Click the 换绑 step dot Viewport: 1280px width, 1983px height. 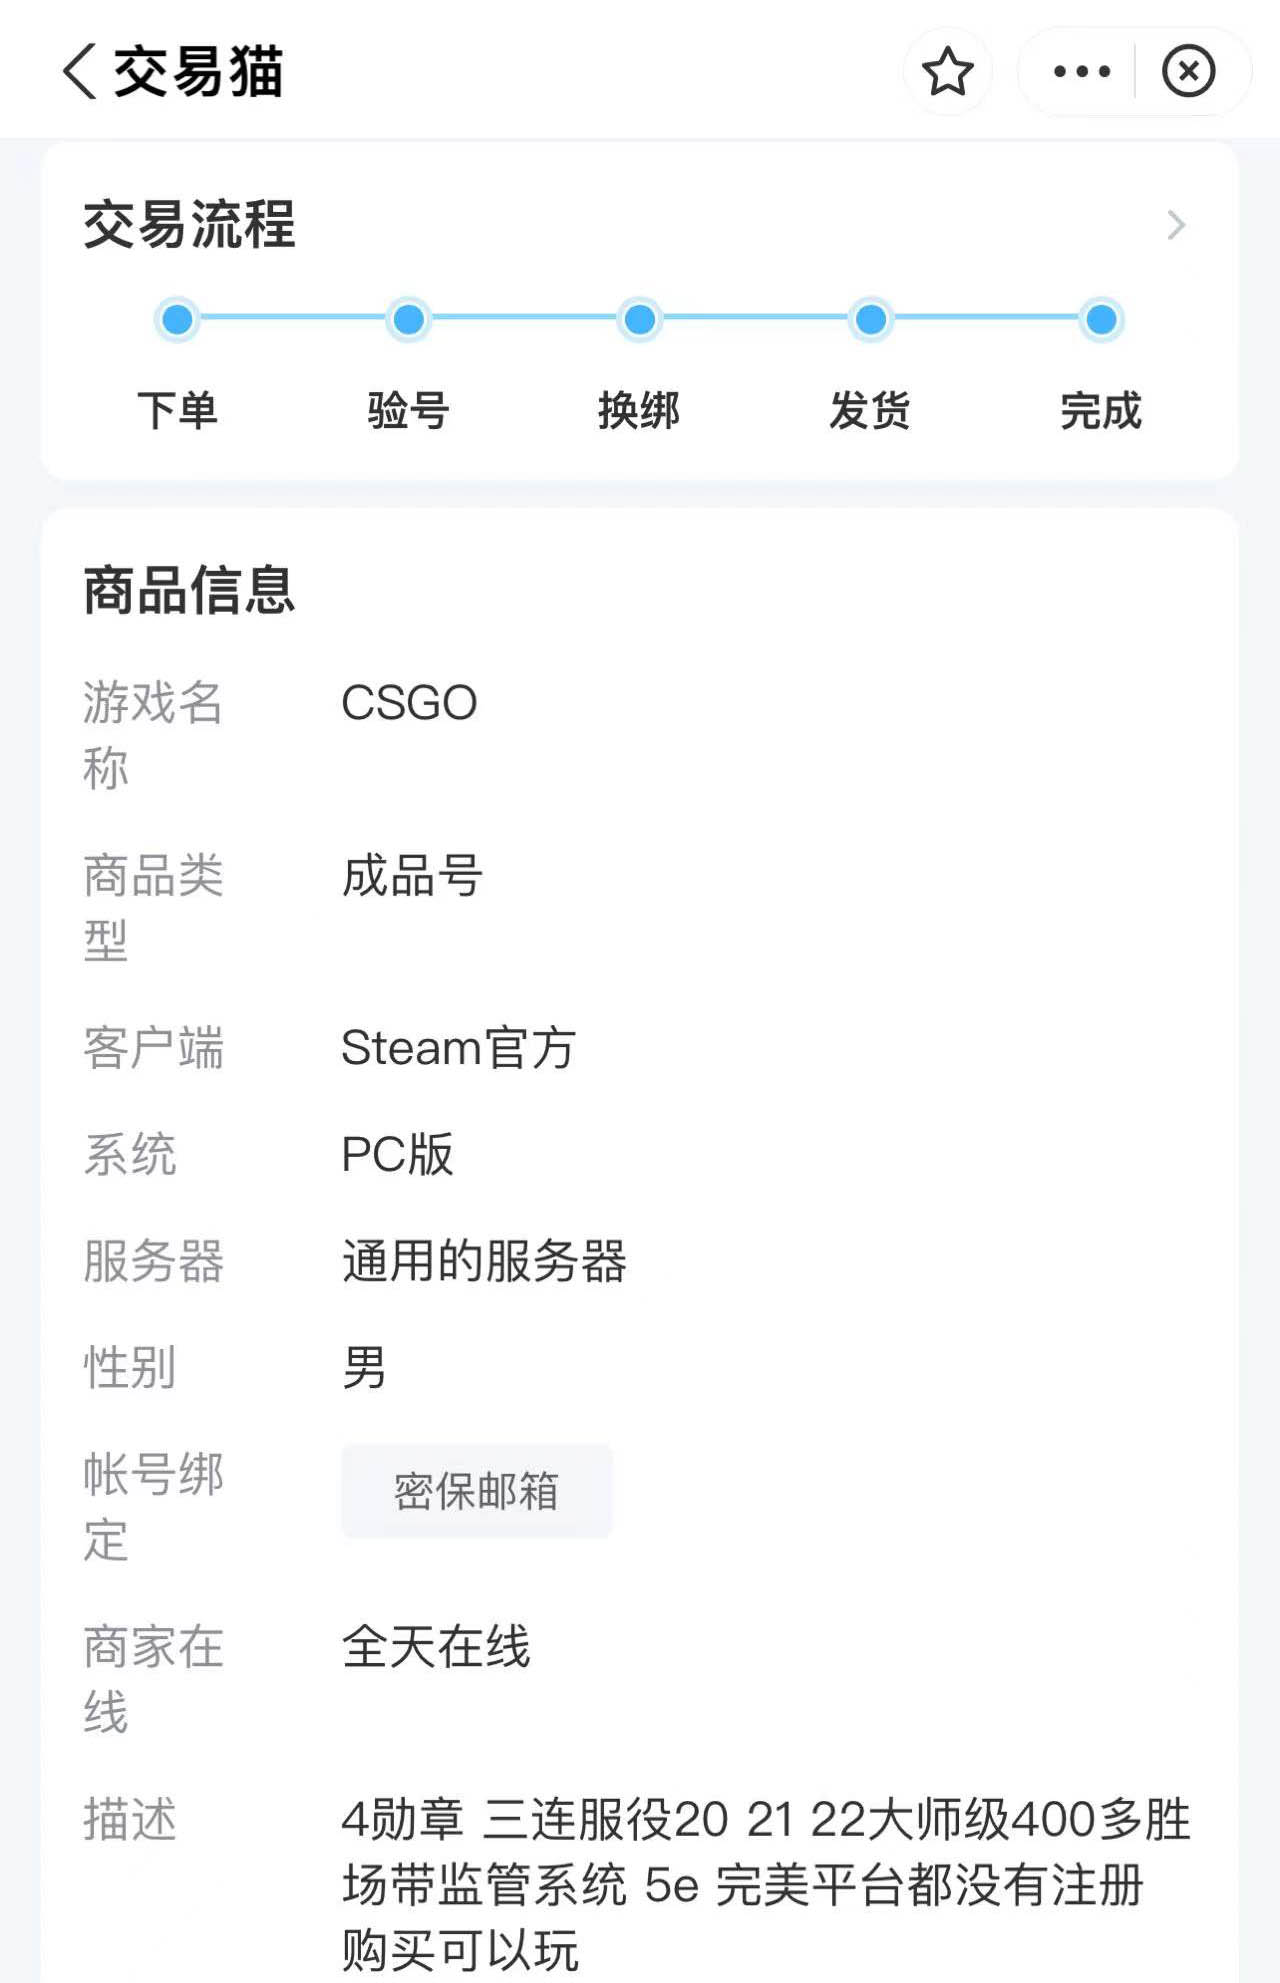pyautogui.click(x=640, y=320)
